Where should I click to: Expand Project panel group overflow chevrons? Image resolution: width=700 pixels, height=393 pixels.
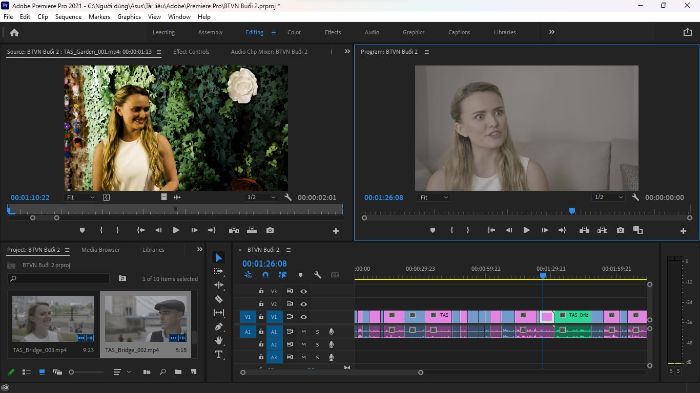click(200, 249)
